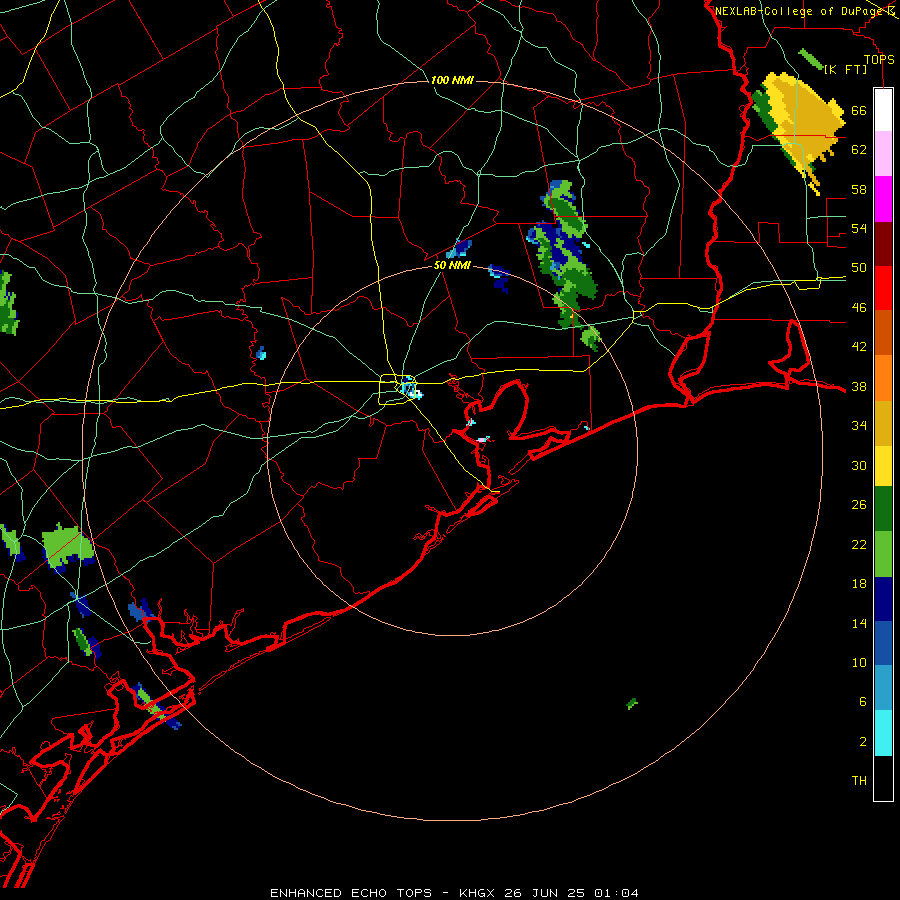900x900 pixels.
Task: Select the "54" legend value
Action: tap(859, 228)
